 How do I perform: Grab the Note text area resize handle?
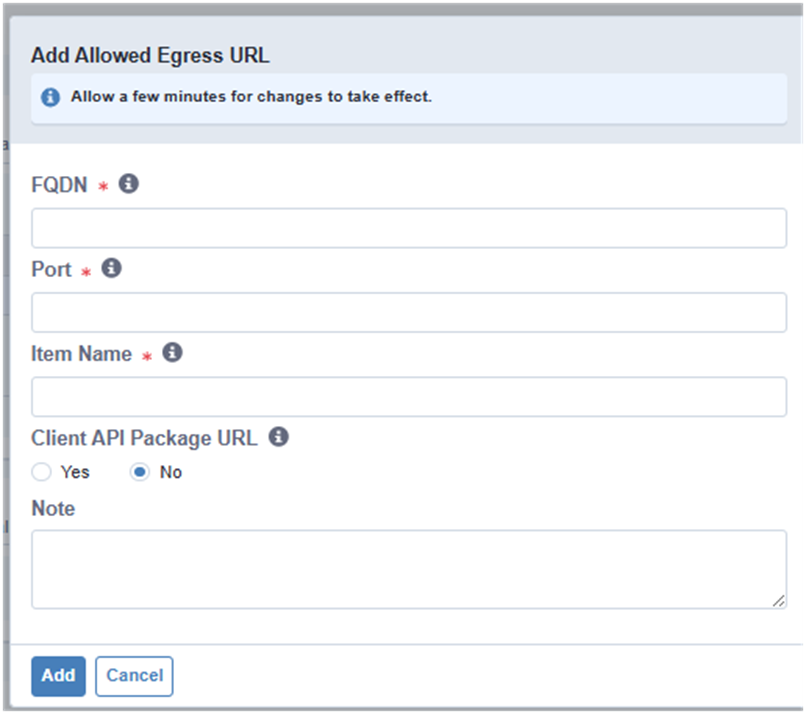coord(779,601)
